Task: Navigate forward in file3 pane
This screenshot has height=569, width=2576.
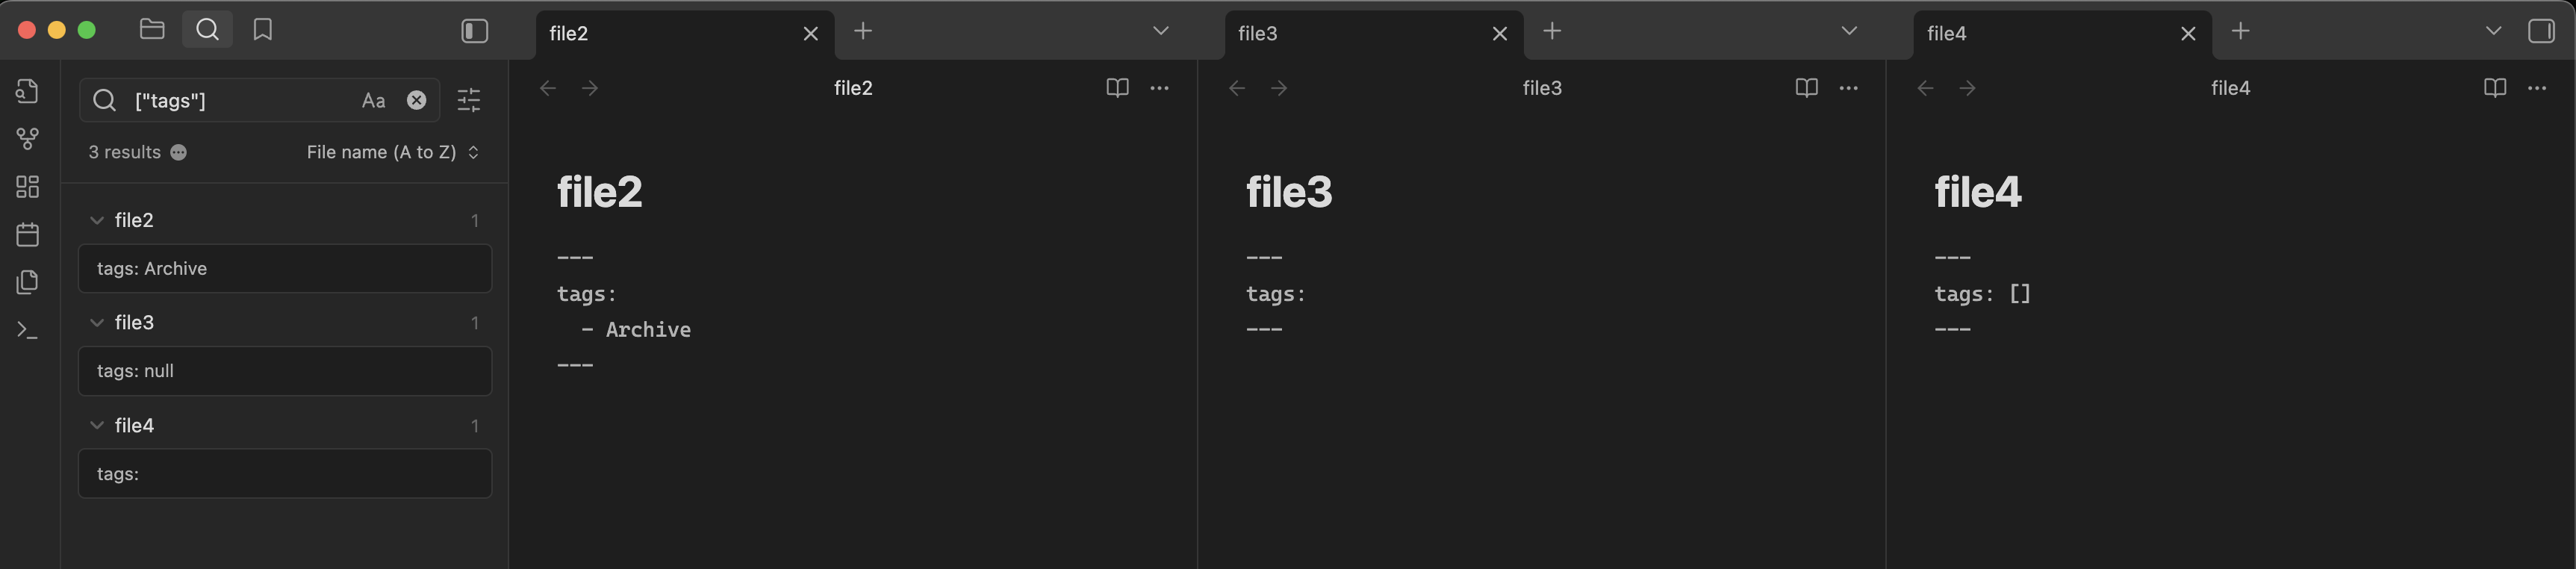Action: (x=1279, y=88)
